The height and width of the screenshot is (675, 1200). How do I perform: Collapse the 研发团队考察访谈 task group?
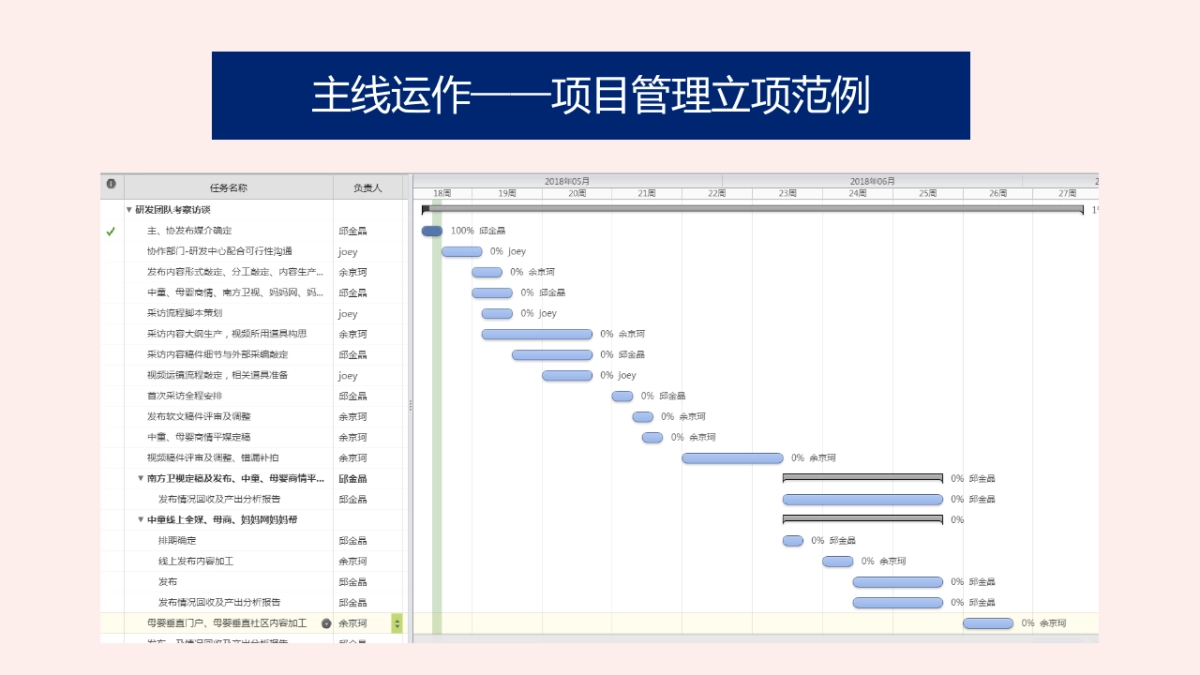tap(129, 210)
